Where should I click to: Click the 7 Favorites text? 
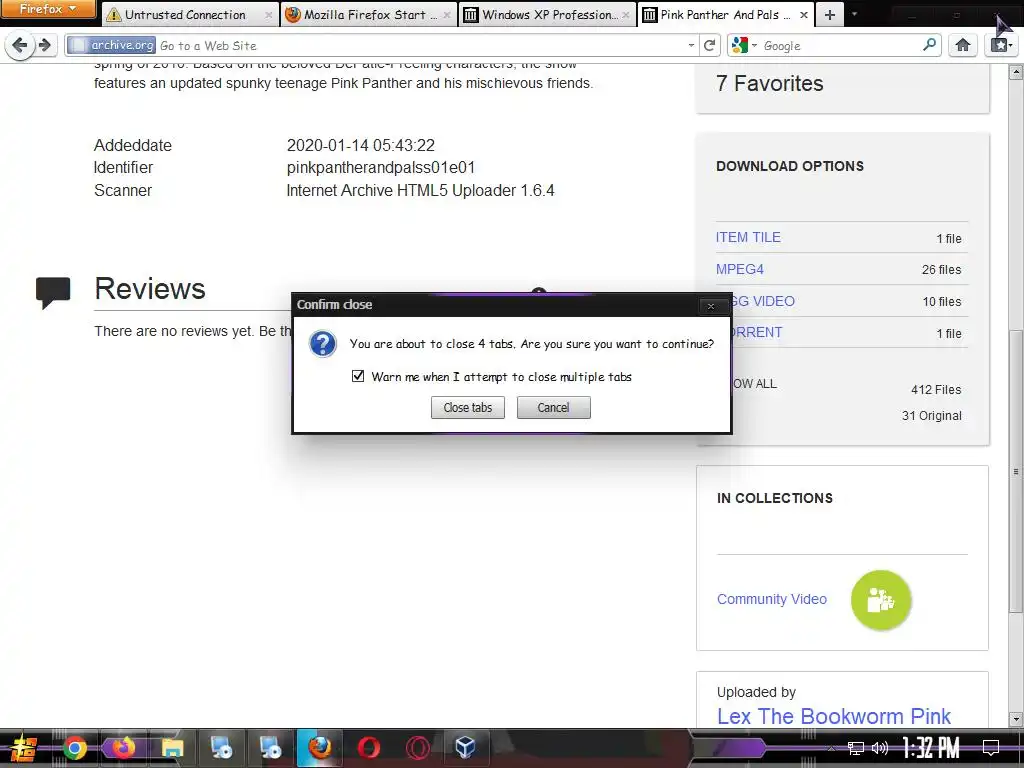(770, 84)
